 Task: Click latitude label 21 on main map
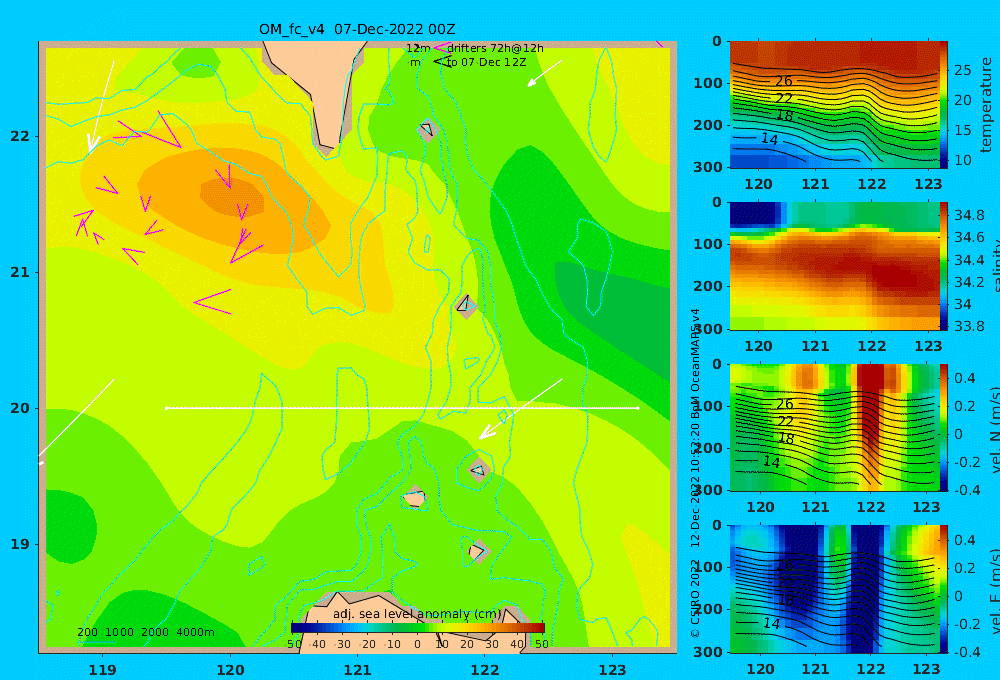click(19, 272)
